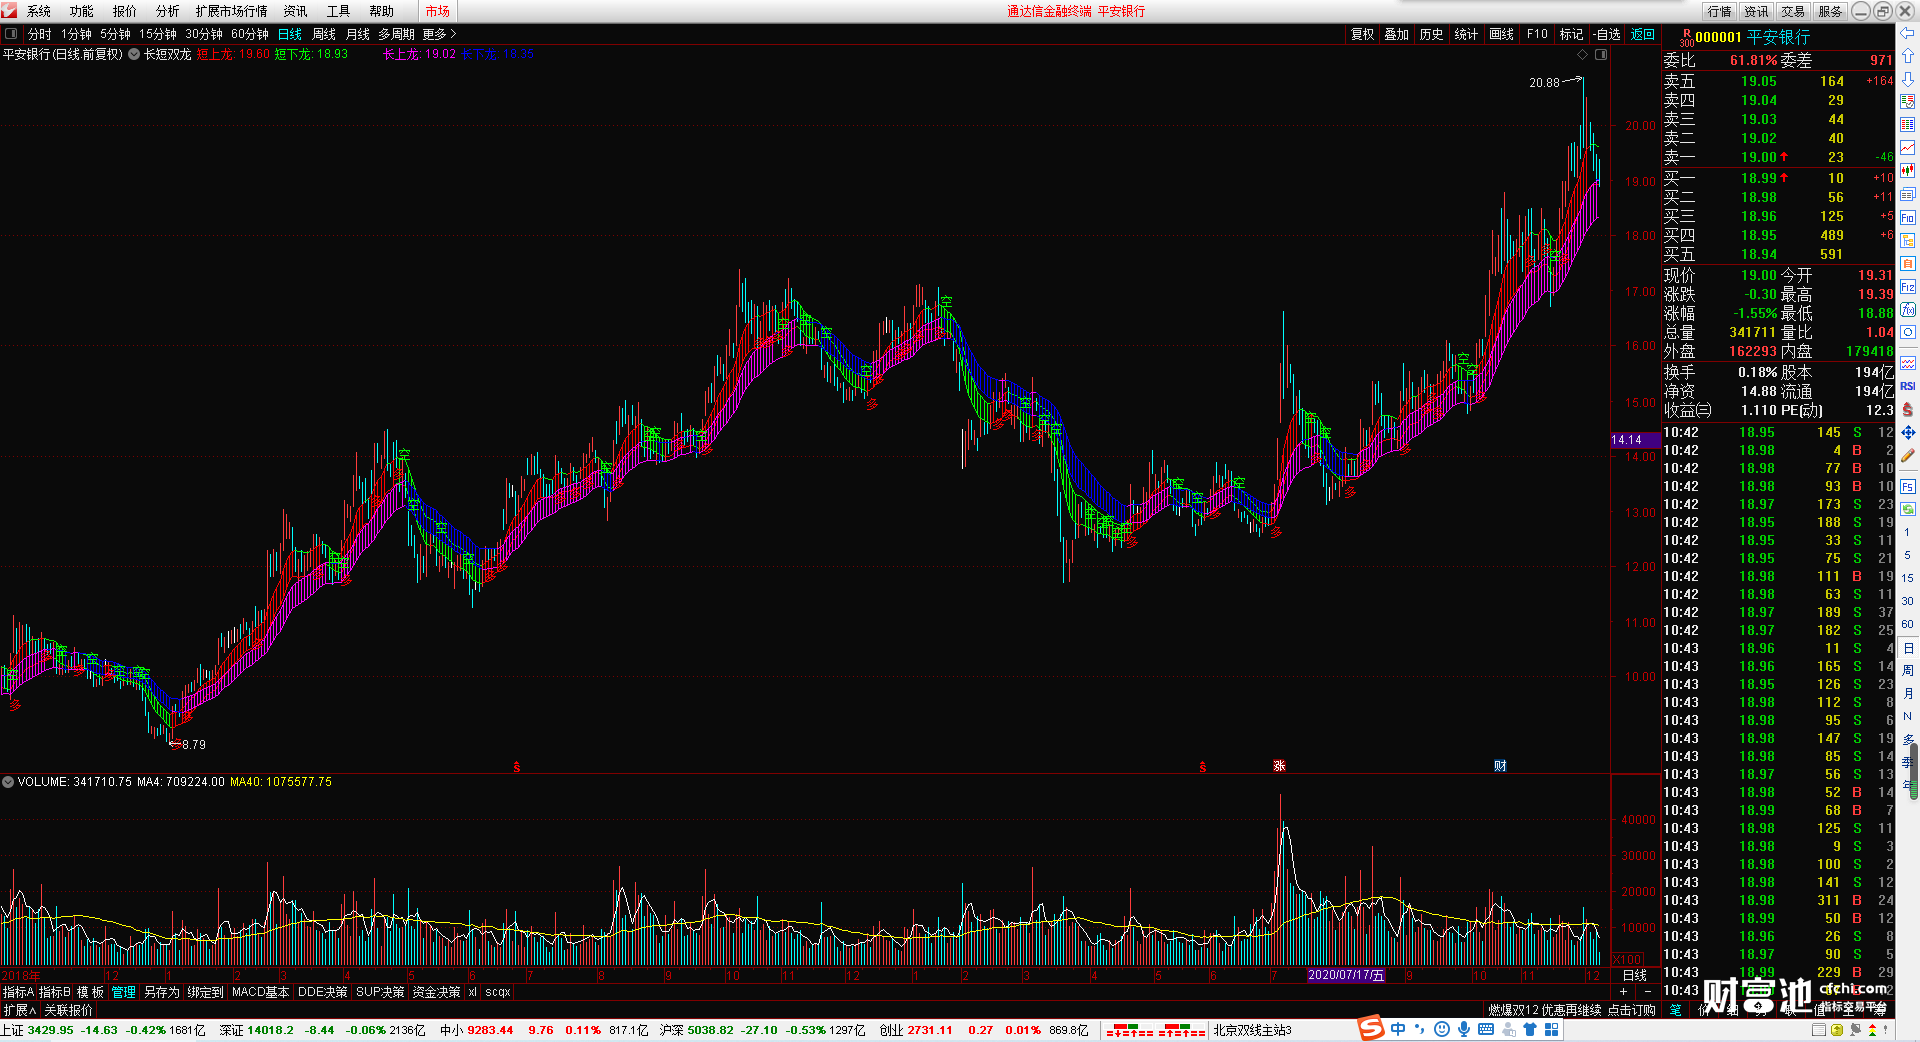Open the F10 company info sidebar icon

1907,217
